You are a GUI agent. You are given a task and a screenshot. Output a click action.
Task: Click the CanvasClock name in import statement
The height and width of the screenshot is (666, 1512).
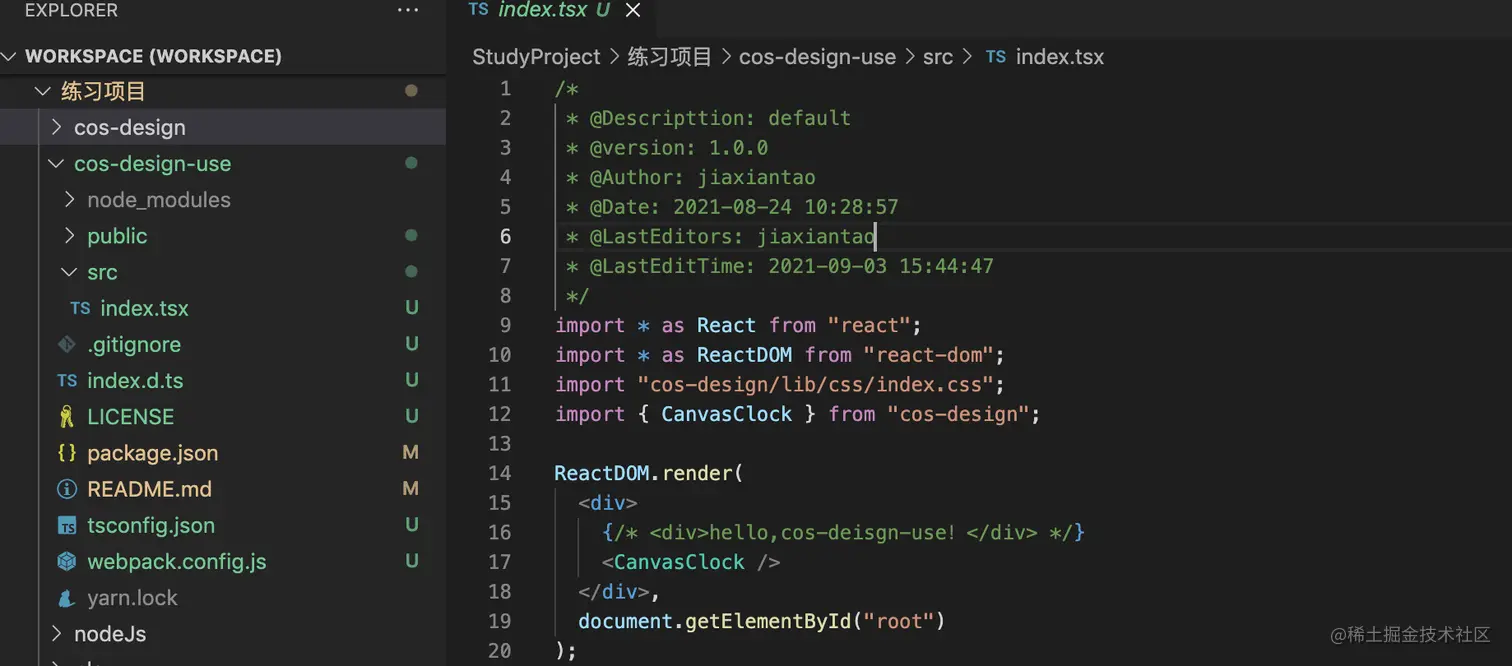[x=727, y=414]
